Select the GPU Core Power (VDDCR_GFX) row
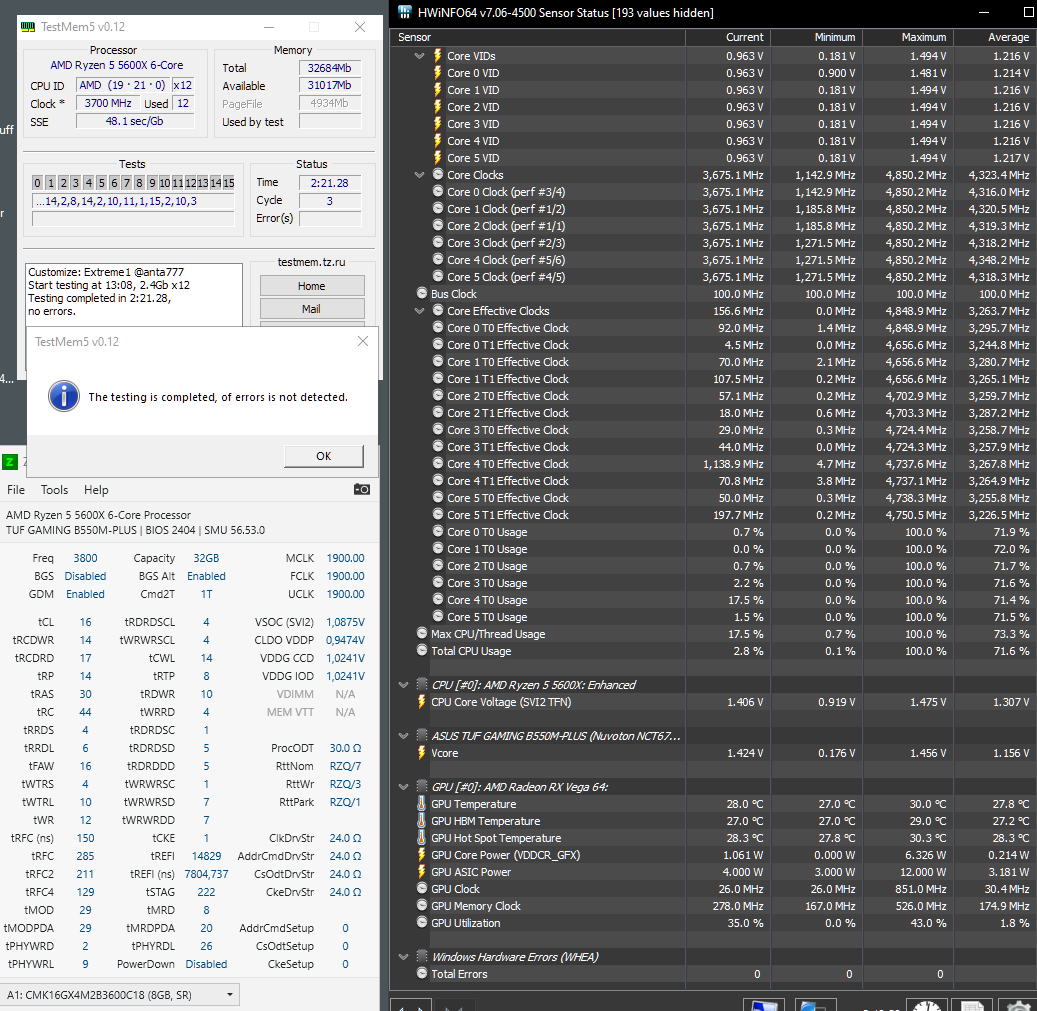 714,854
